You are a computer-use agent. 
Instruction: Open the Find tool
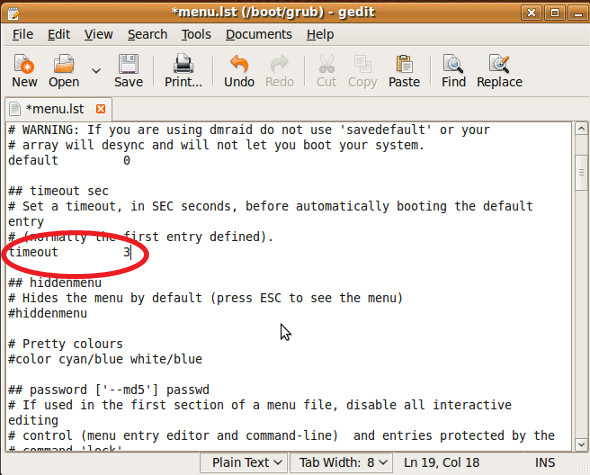453,71
